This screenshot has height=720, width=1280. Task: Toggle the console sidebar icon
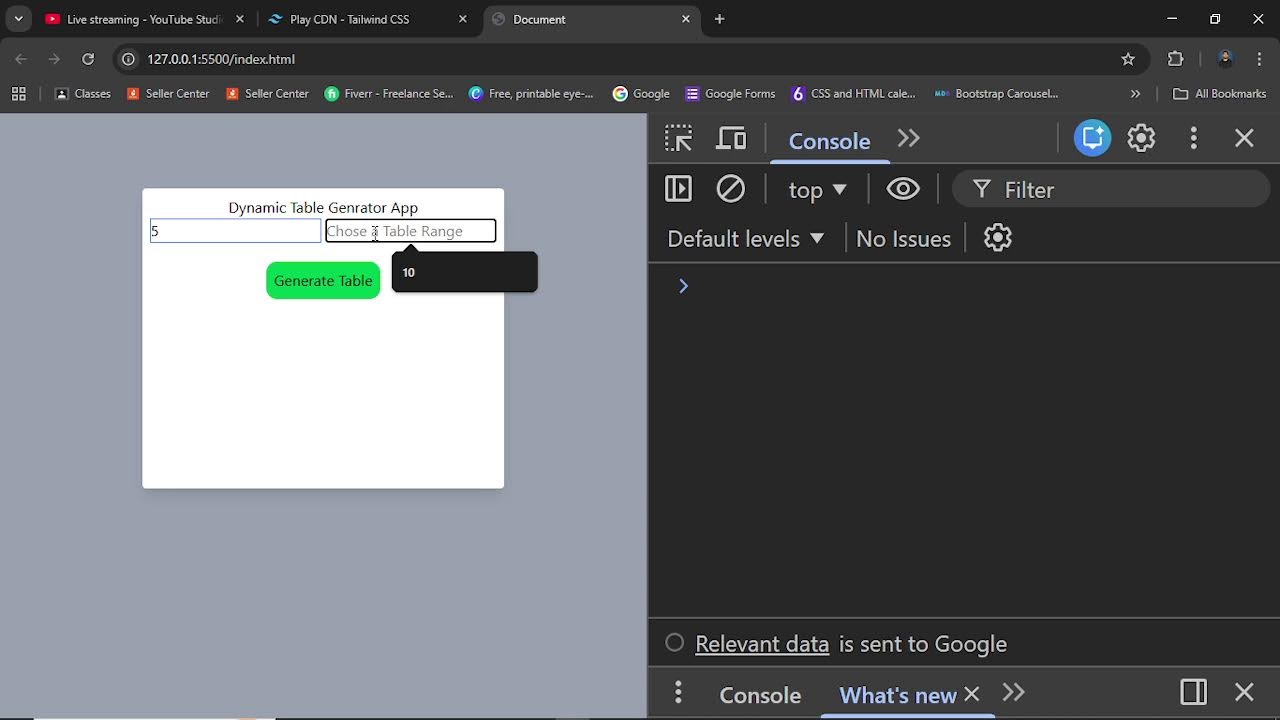coord(678,189)
